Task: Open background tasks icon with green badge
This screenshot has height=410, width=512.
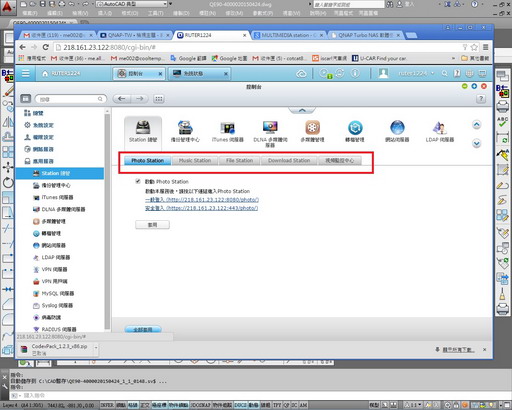Action: click(324, 73)
